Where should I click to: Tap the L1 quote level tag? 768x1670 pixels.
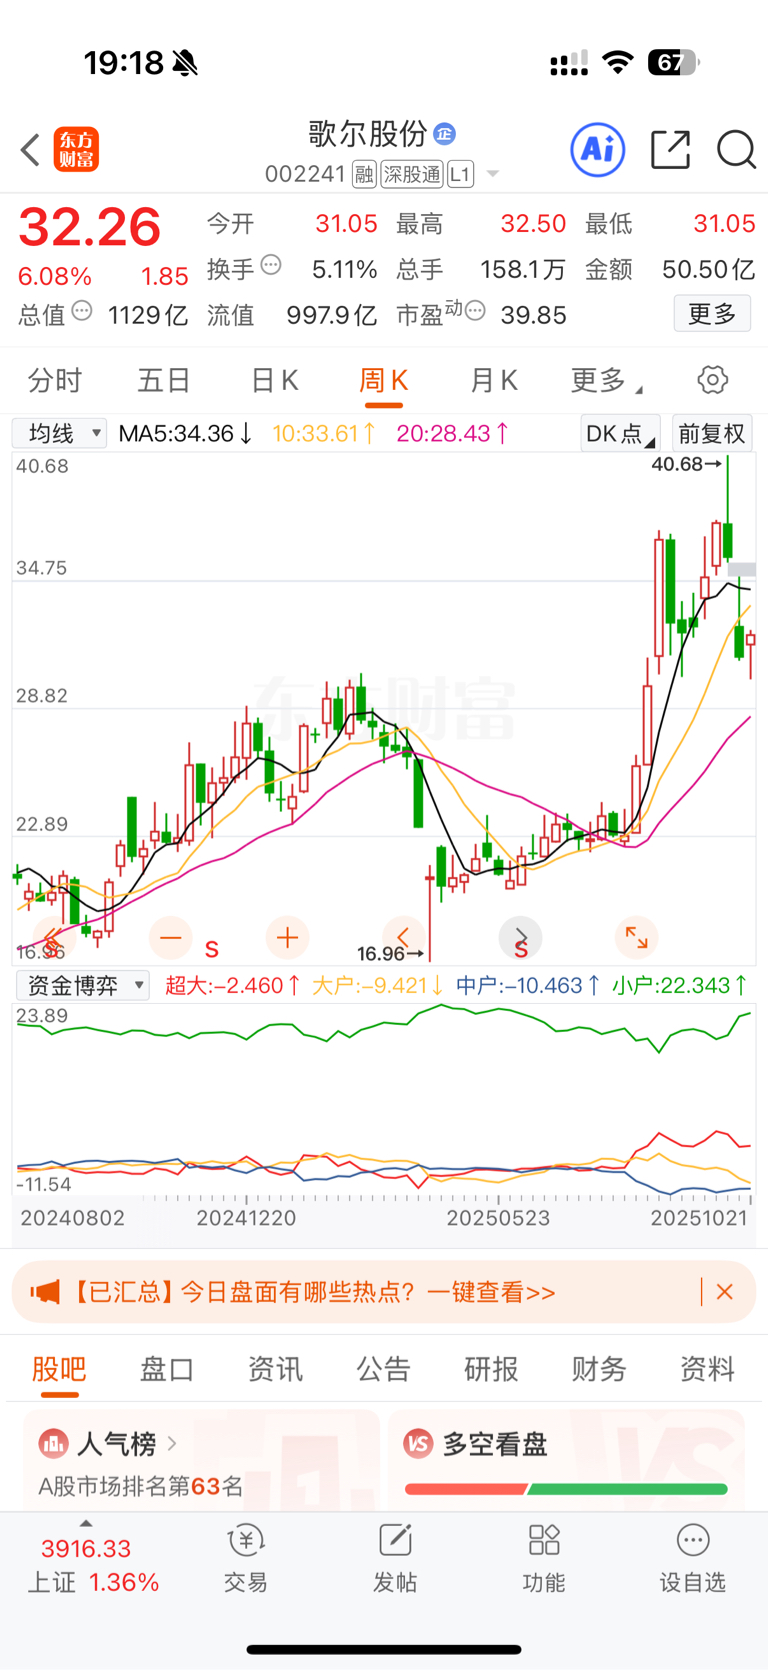pyautogui.click(x=460, y=175)
